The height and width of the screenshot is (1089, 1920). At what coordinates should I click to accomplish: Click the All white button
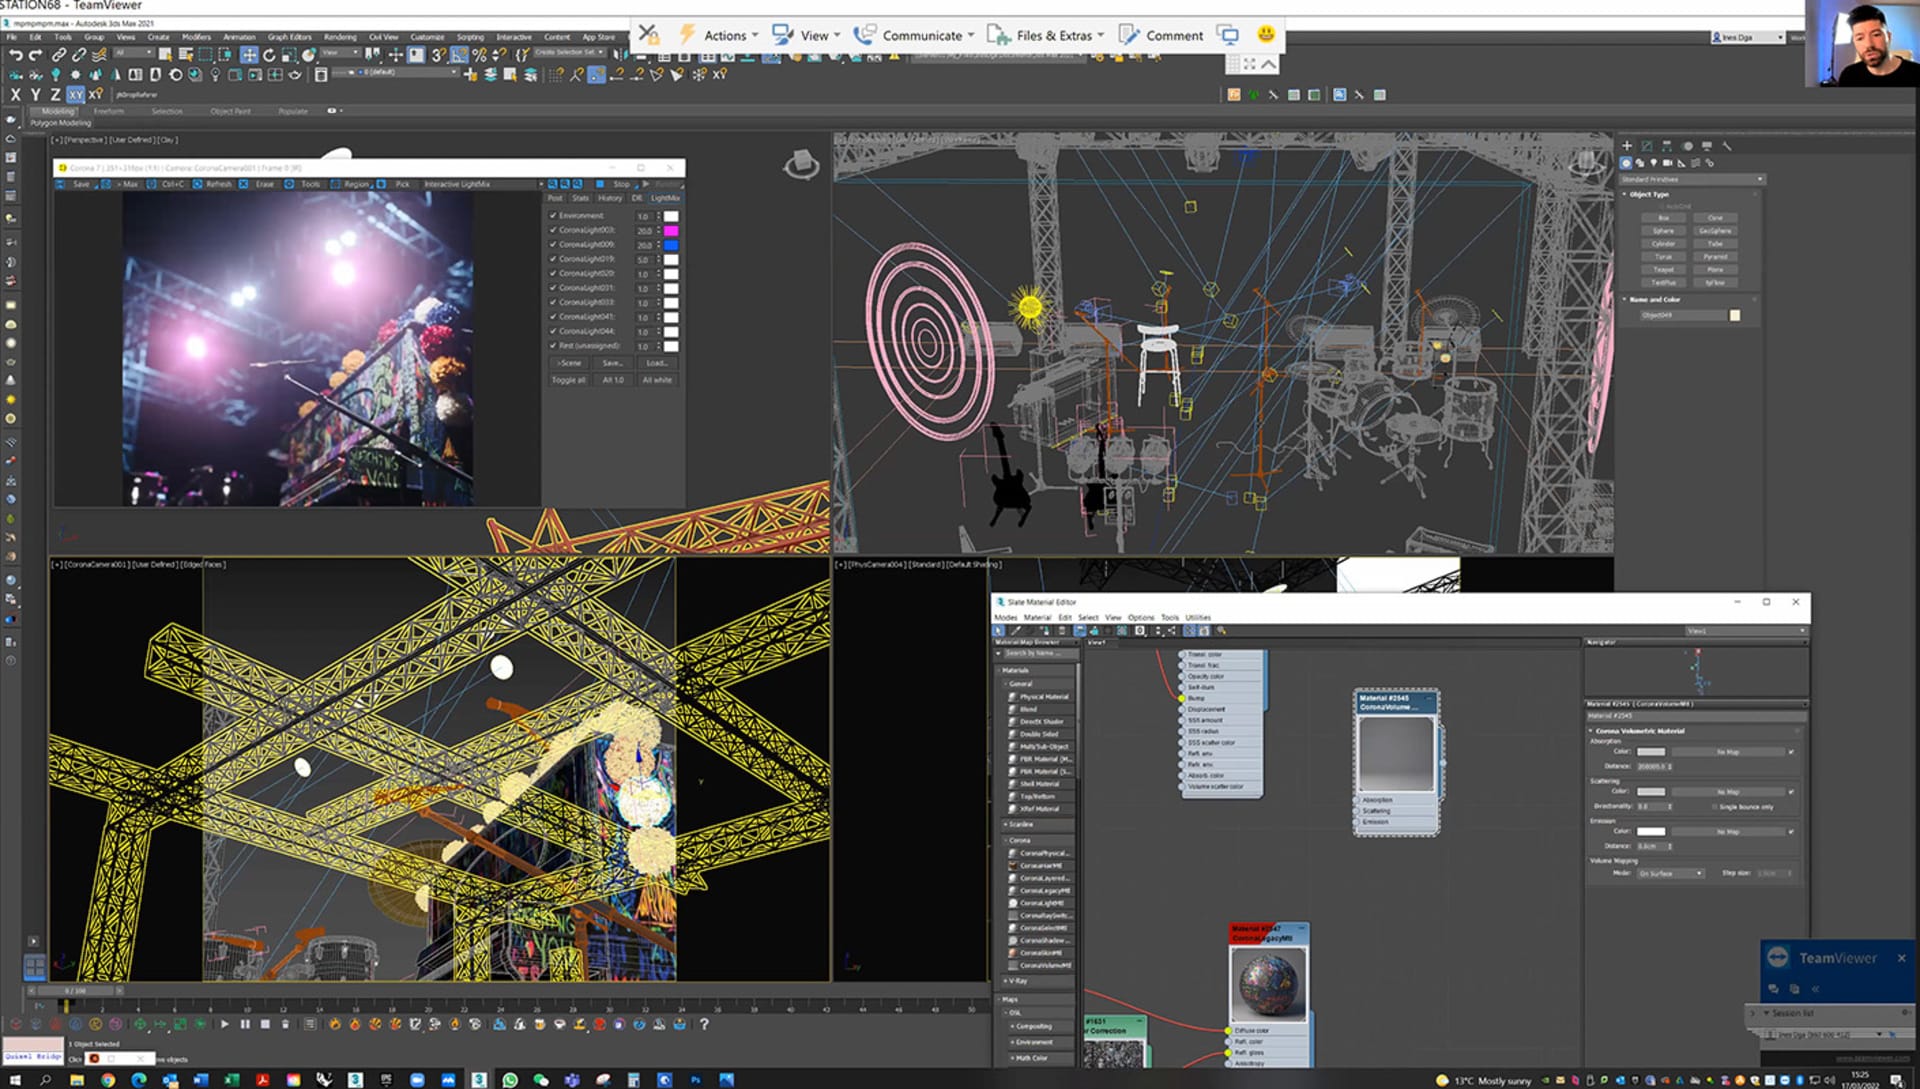657,380
